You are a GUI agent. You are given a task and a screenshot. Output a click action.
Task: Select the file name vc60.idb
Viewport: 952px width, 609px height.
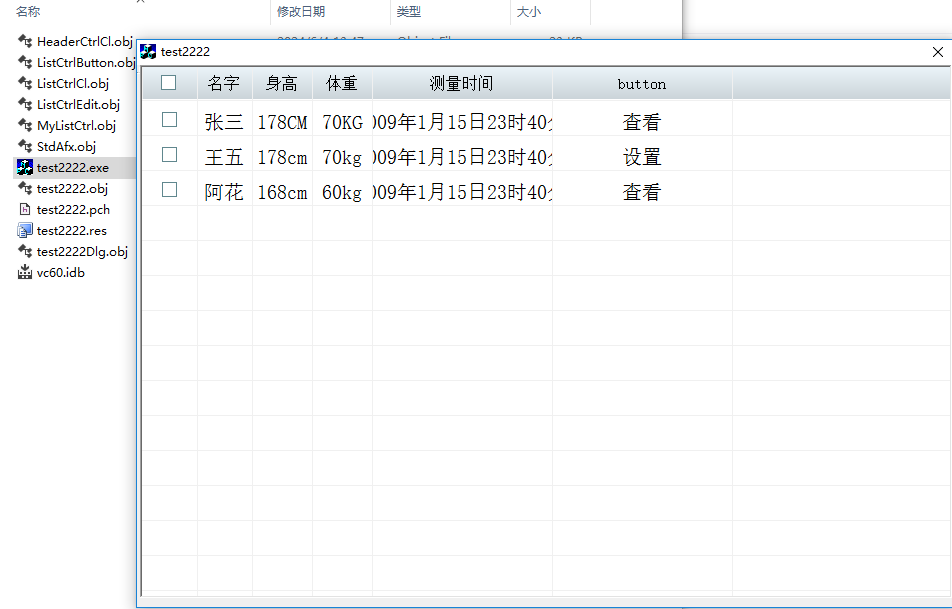coord(61,273)
